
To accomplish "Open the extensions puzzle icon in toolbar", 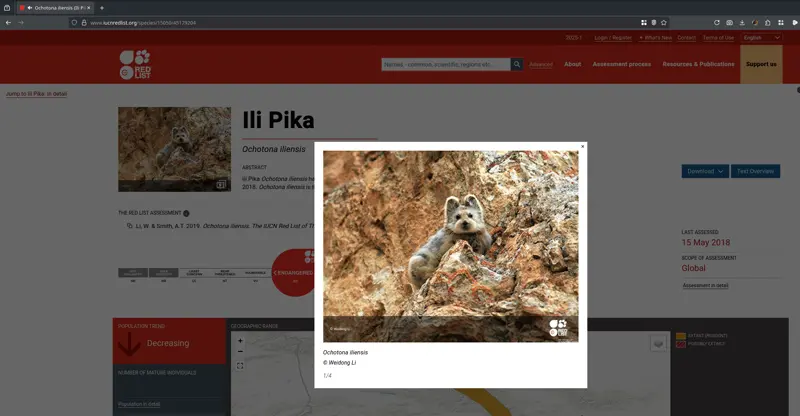I will (767, 22).
